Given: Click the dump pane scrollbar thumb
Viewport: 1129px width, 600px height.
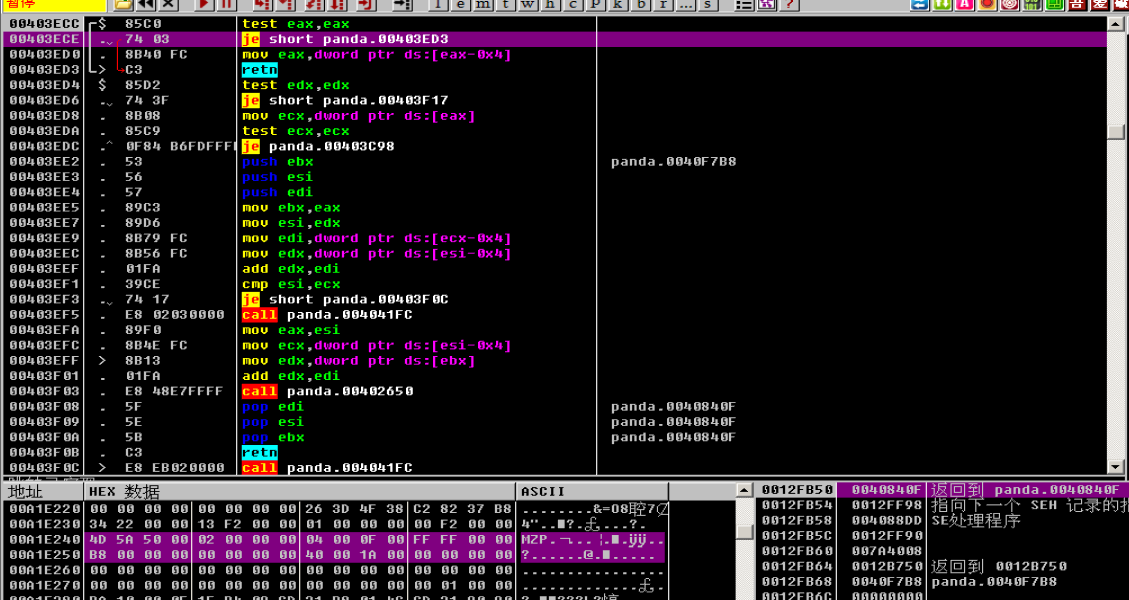Looking at the screenshot, I should click(746, 532).
